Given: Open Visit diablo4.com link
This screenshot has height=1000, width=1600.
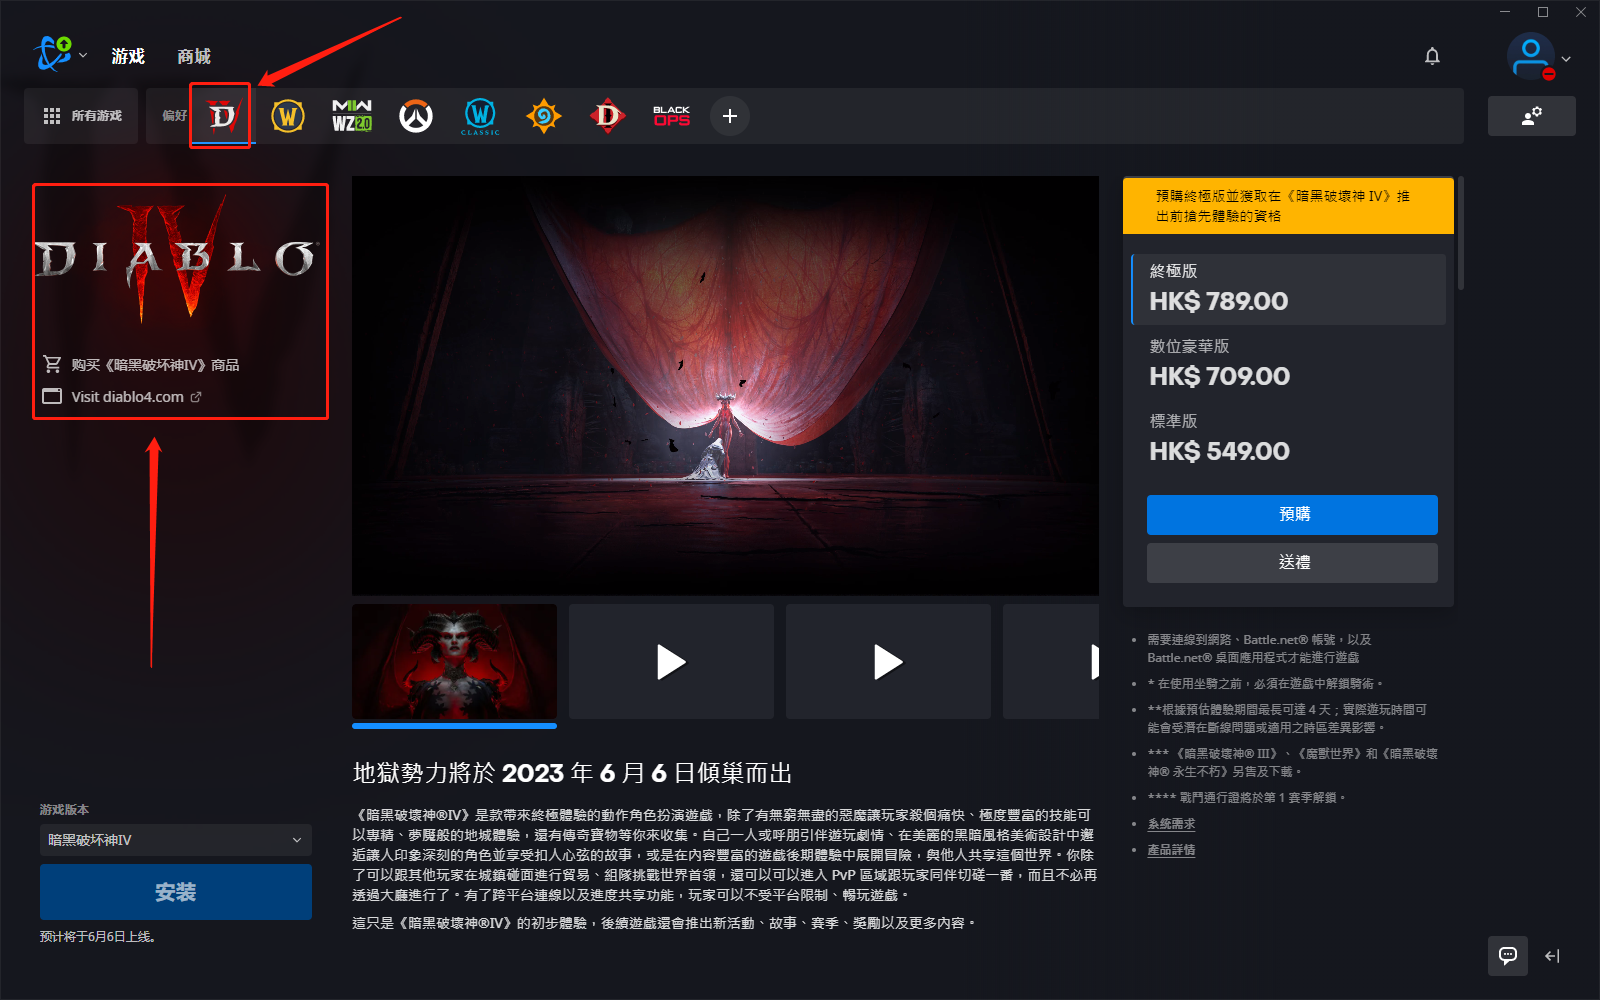Looking at the screenshot, I should (127, 397).
